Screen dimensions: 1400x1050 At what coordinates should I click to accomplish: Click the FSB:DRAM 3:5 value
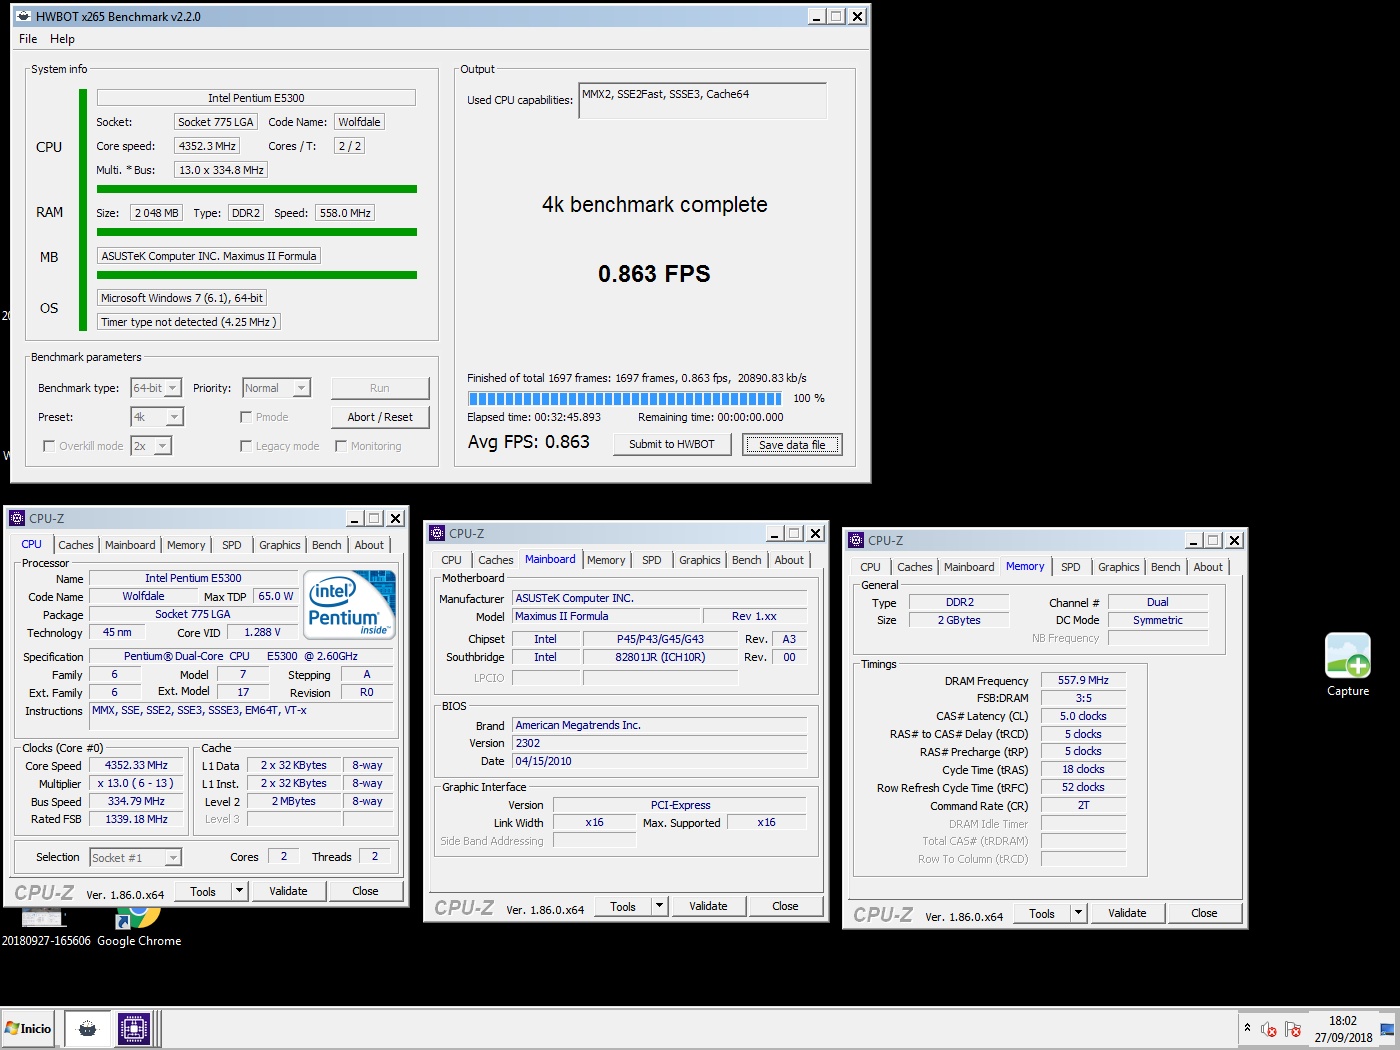(x=1083, y=698)
